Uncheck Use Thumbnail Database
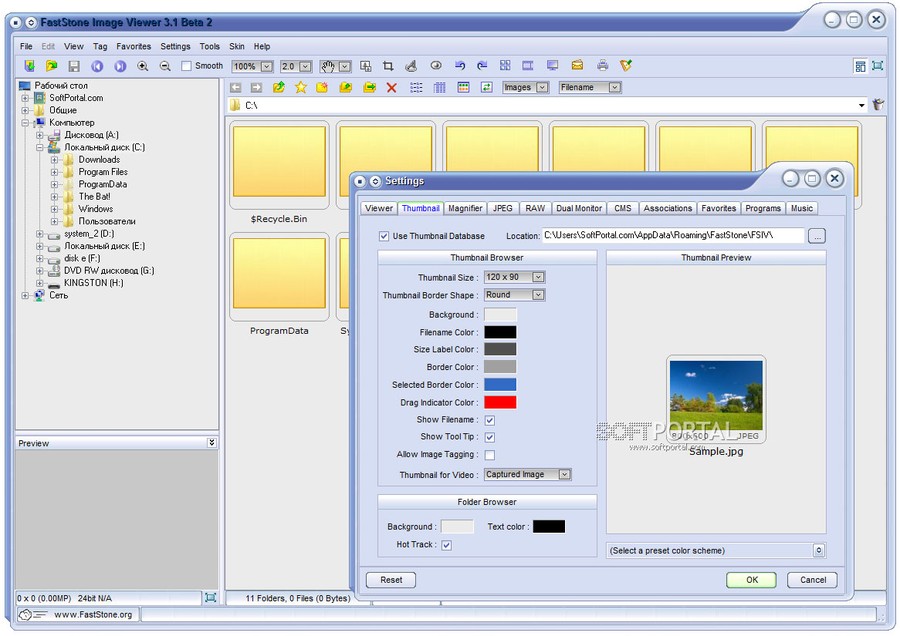Viewport: 900px width, 636px height. pos(383,236)
